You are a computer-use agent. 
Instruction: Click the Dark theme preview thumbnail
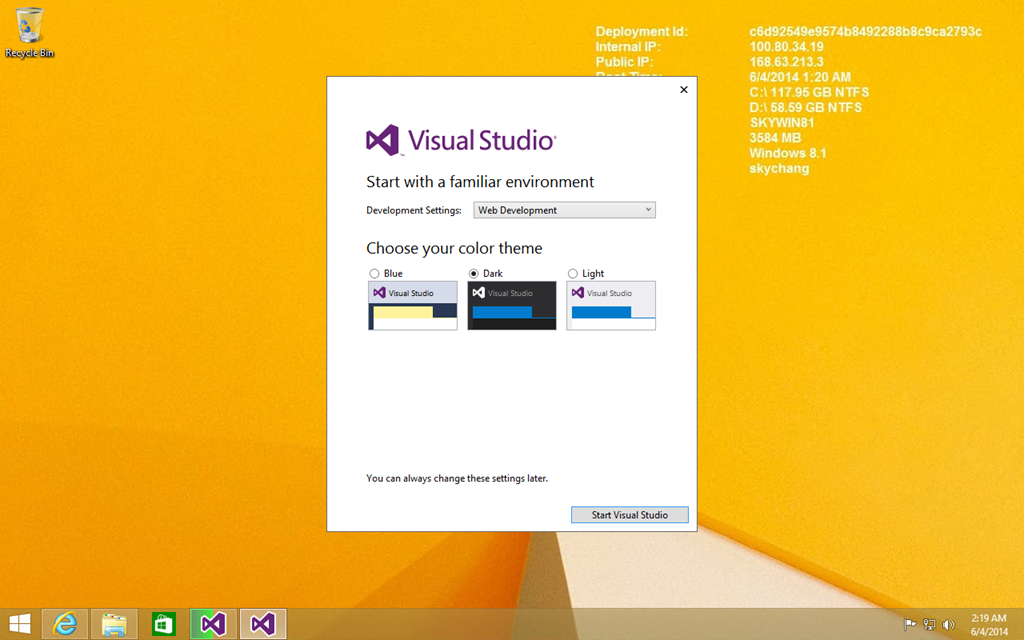pyautogui.click(x=512, y=306)
